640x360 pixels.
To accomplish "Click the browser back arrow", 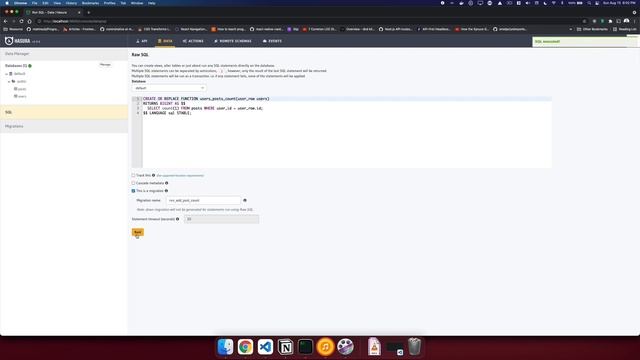I will [x=5, y=21].
